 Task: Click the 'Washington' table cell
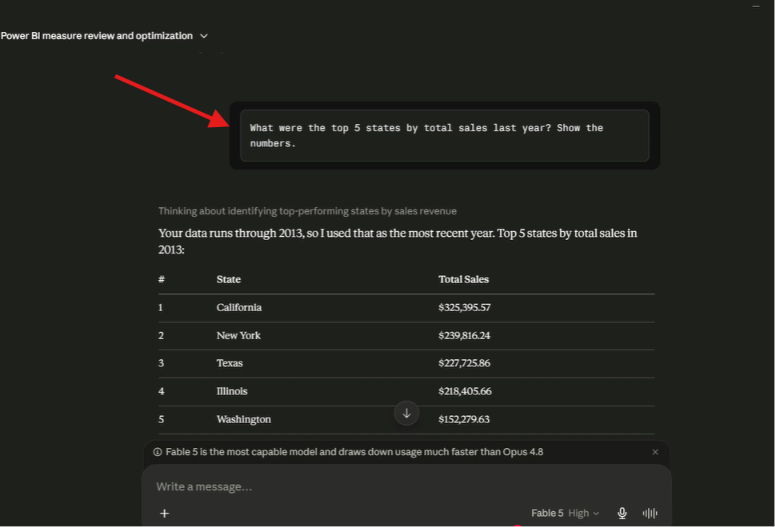point(243,419)
